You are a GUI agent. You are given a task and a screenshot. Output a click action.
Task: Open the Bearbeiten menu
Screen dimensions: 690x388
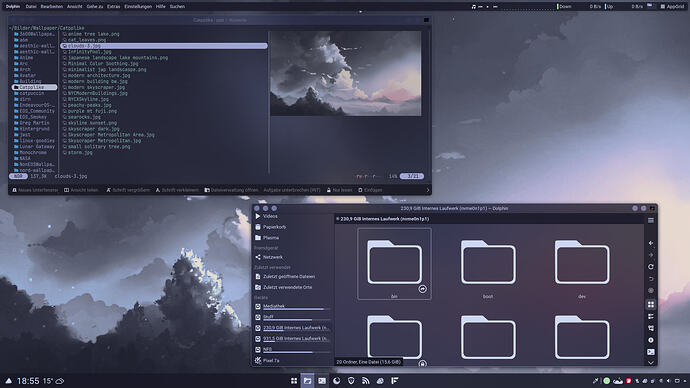[51, 7]
